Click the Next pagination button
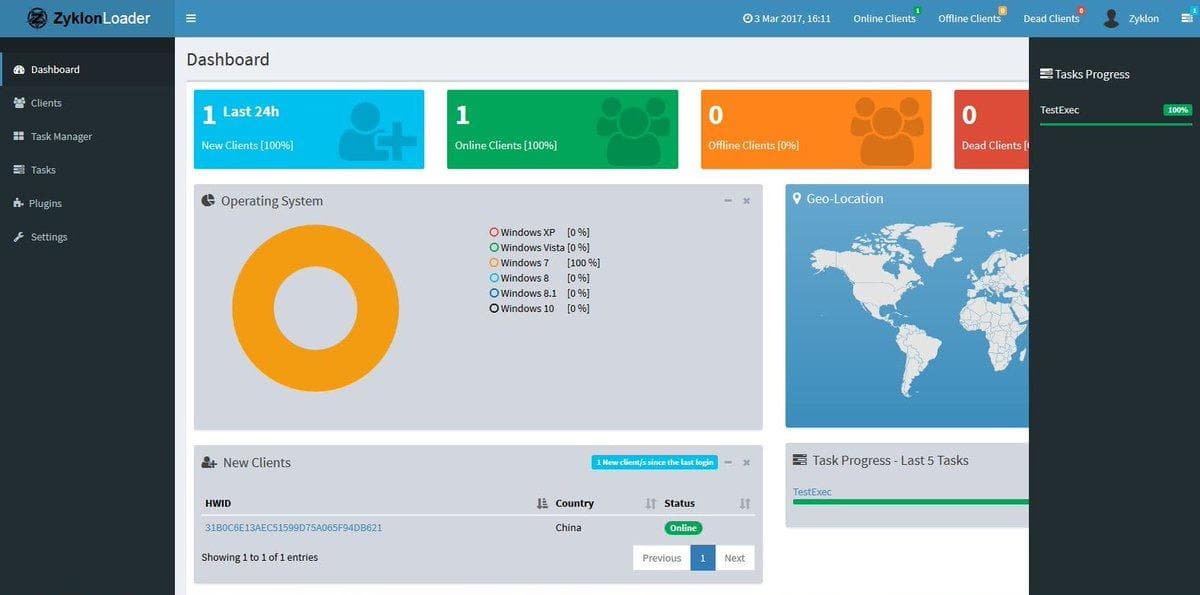1200x595 pixels. coord(734,557)
